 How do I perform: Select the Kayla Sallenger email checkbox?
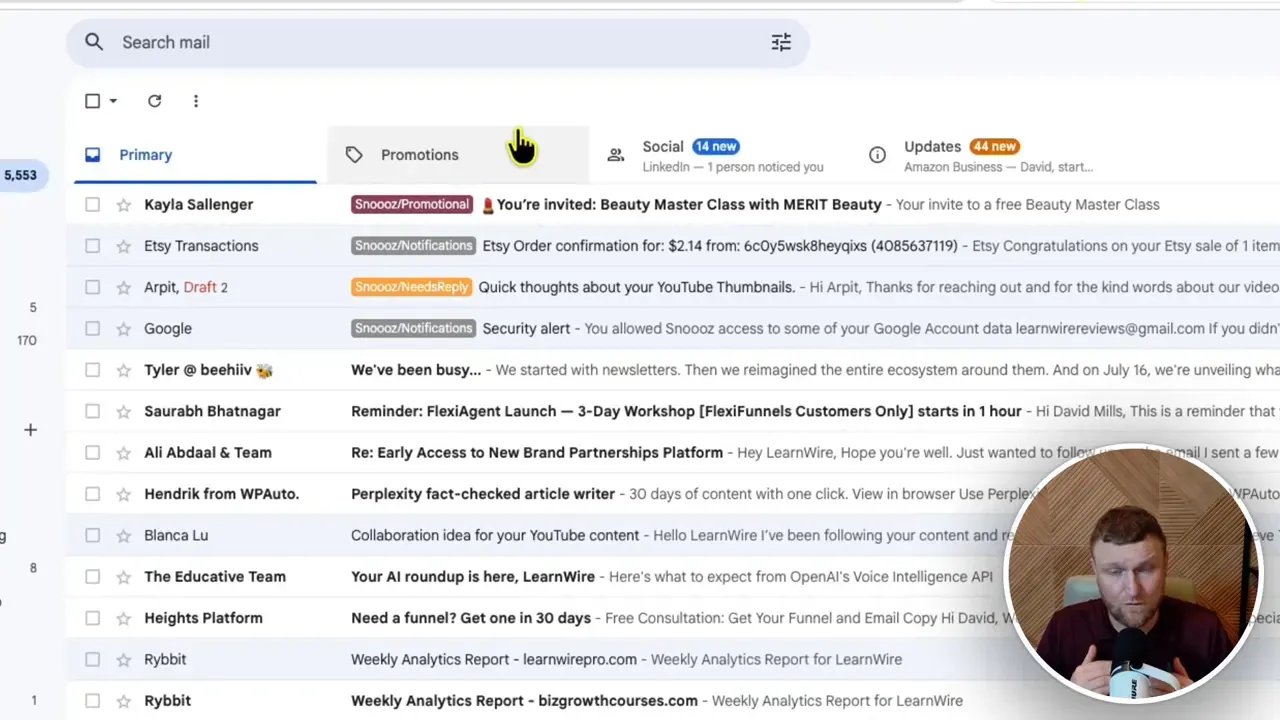(92, 204)
